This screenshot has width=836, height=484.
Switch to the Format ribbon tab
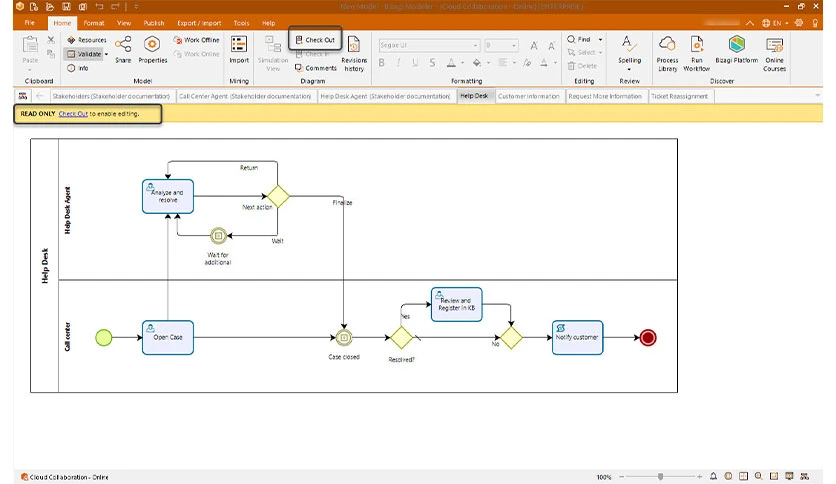coord(94,23)
